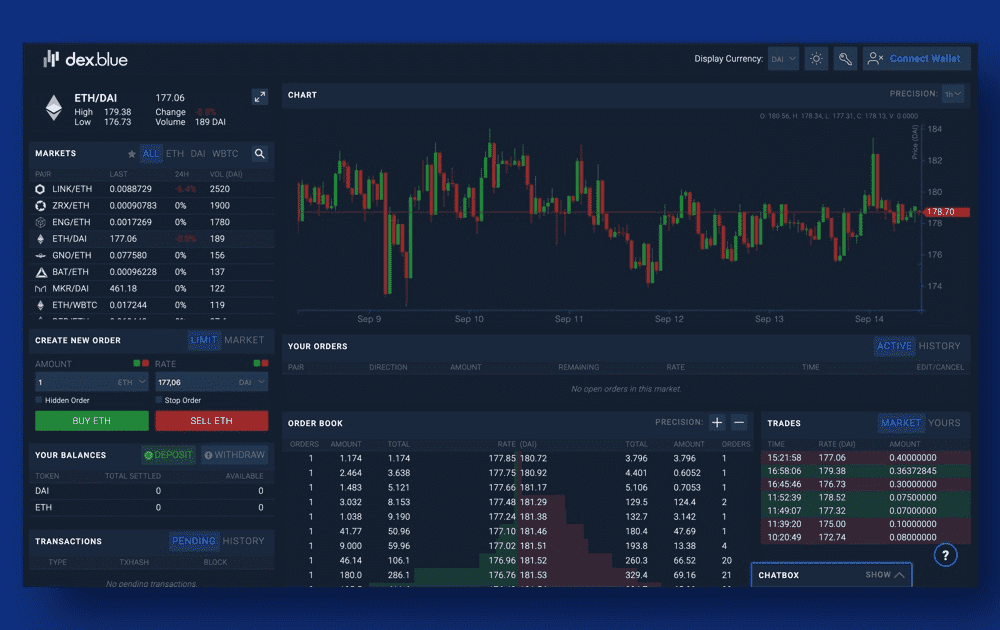Open settings via the wrench icon
This screenshot has width=1000, height=630.
point(845,58)
